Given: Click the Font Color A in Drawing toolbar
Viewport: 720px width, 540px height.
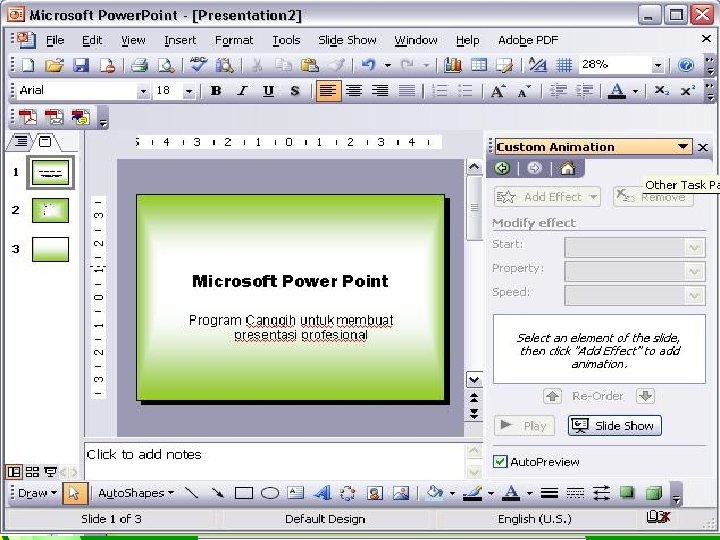Looking at the screenshot, I should point(511,493).
